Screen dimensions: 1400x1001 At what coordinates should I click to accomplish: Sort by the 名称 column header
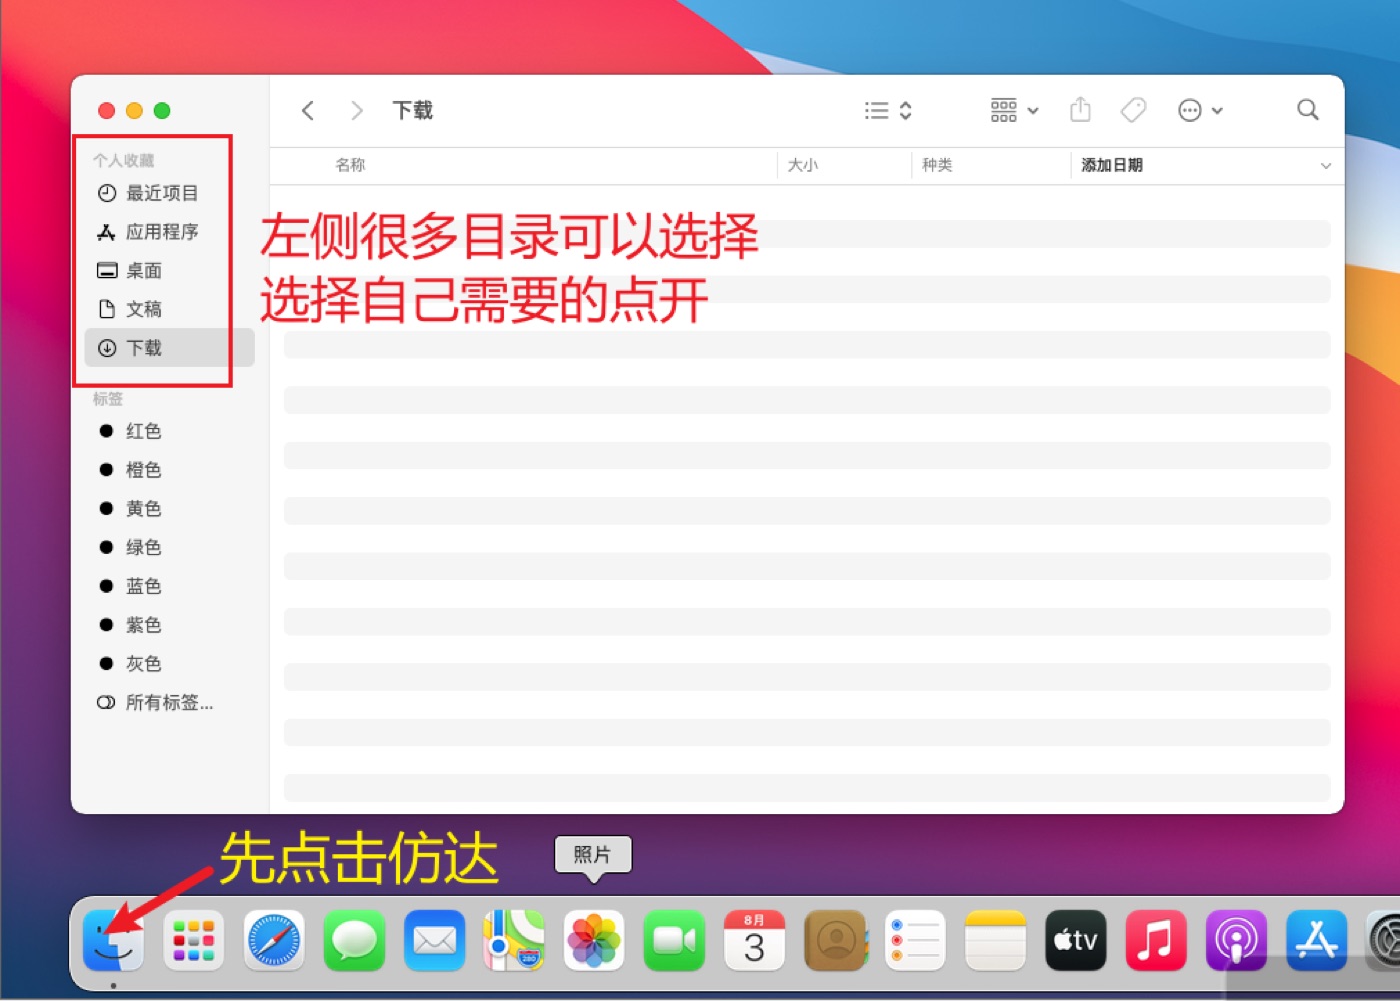coord(350,165)
